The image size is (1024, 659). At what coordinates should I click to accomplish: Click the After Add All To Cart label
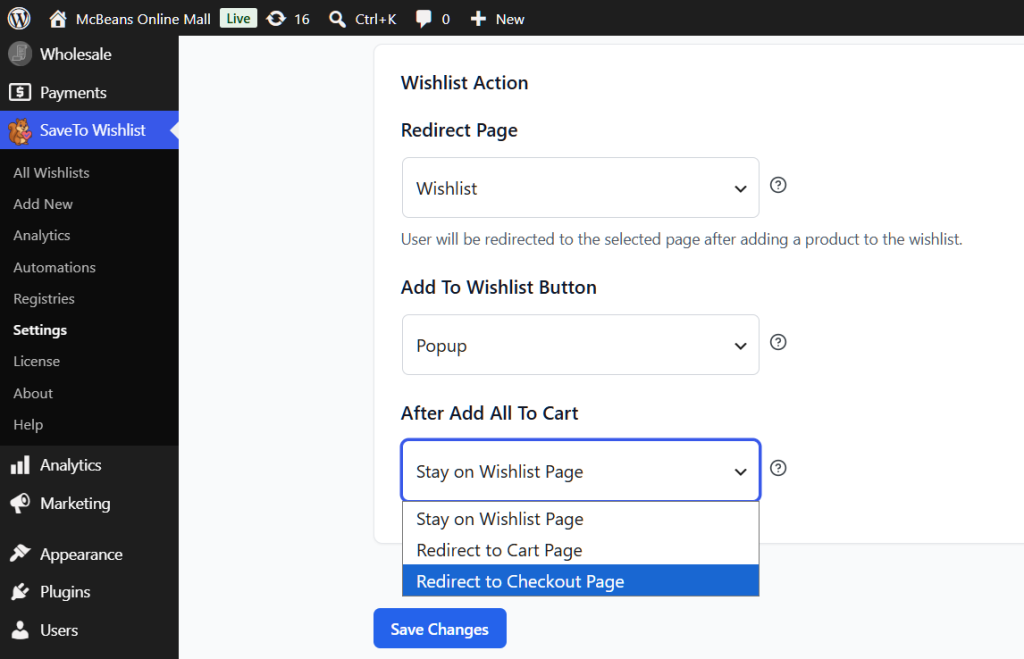(x=489, y=413)
